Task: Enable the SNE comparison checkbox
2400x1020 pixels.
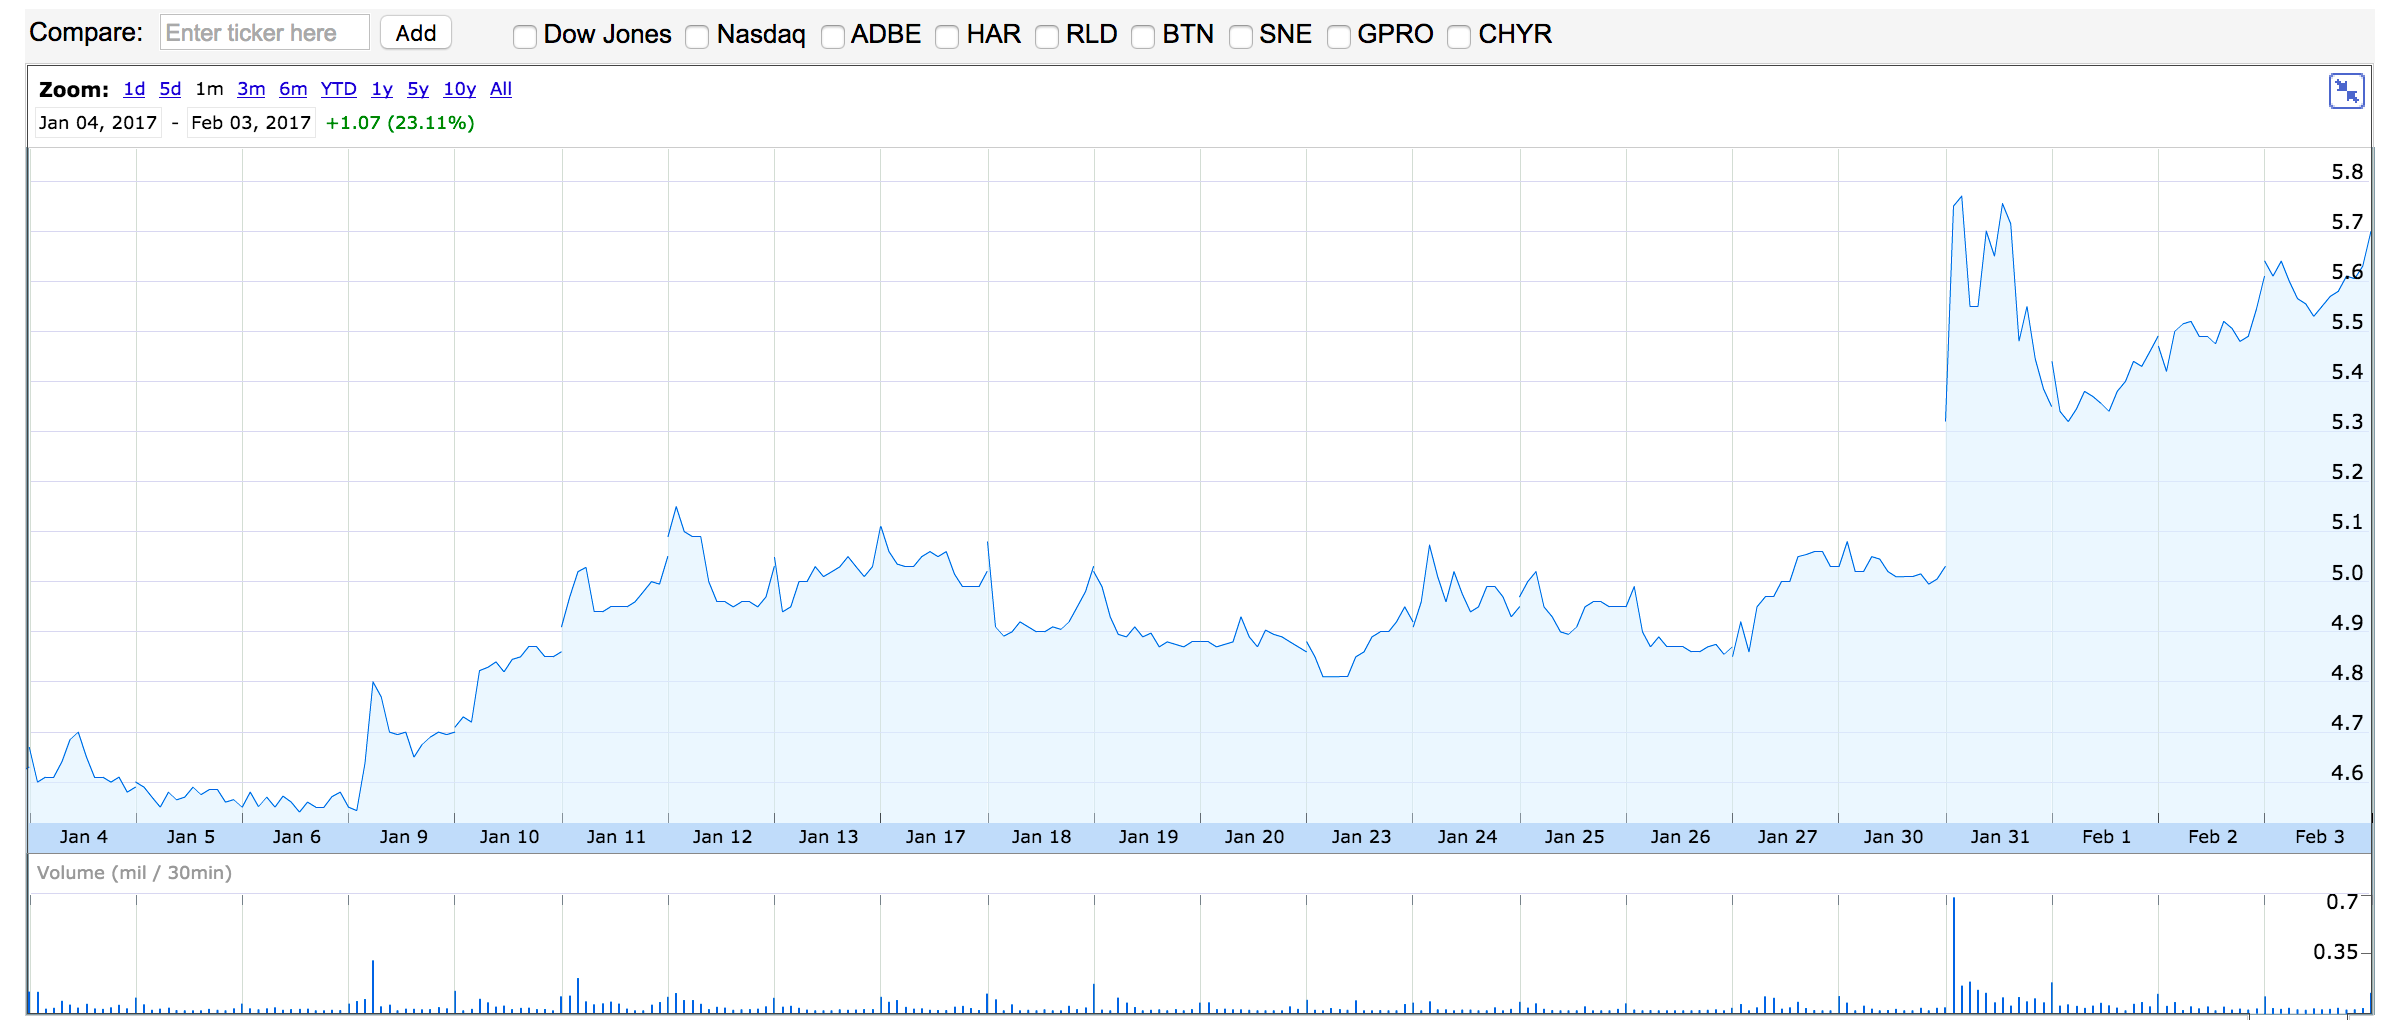Action: [1241, 37]
